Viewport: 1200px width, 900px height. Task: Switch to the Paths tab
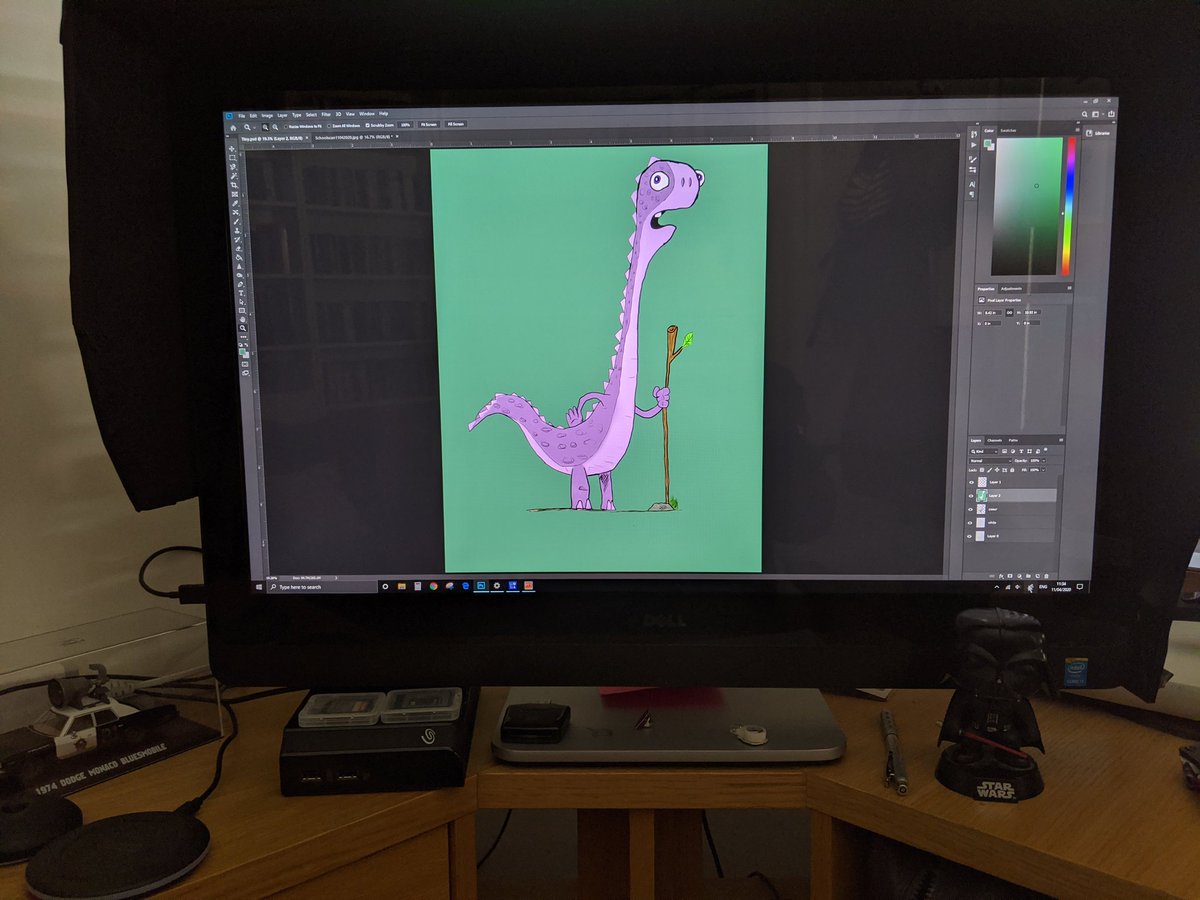tap(1013, 441)
